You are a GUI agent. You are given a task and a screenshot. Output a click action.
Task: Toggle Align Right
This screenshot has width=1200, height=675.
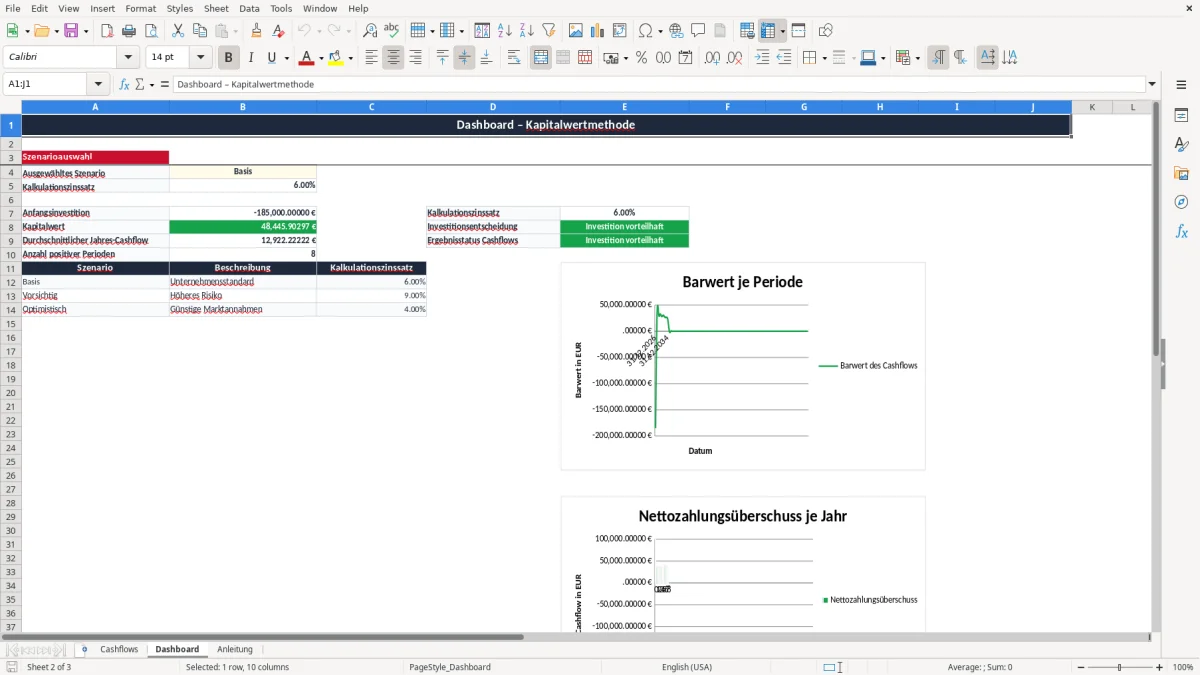click(415, 58)
